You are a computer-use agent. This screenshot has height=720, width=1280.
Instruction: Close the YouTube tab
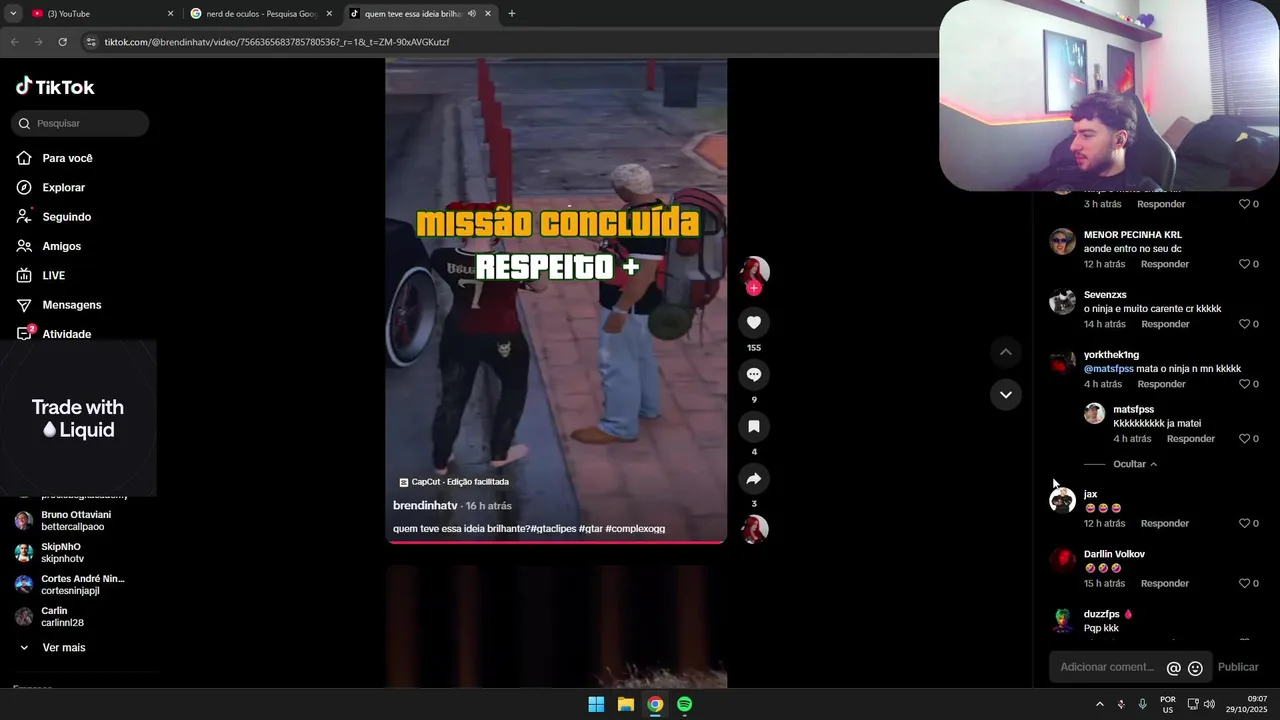(x=170, y=14)
